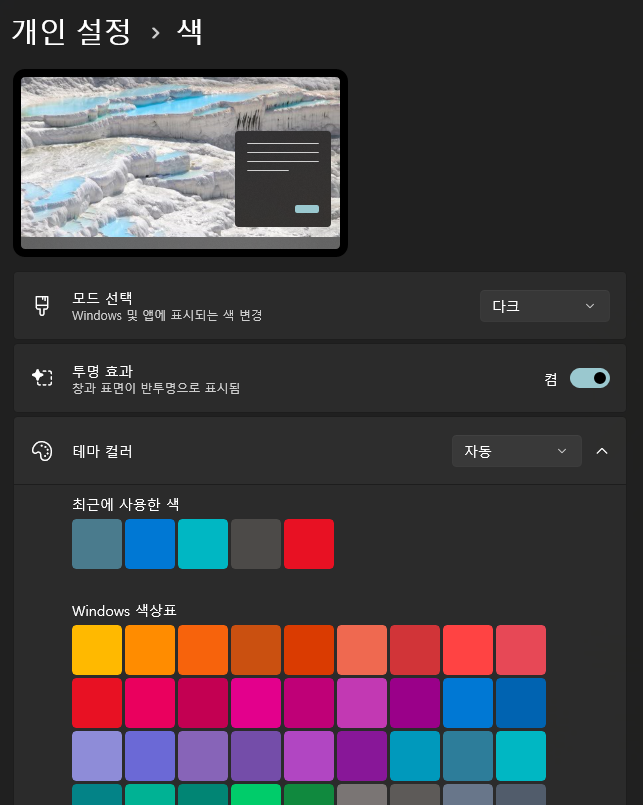The width and height of the screenshot is (643, 805).
Task: Click the accent button in the preview window
Action: 307,209
